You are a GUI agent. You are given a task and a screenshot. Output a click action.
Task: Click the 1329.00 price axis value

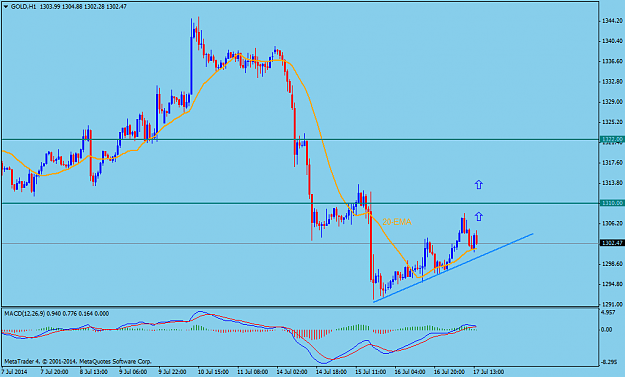click(613, 102)
